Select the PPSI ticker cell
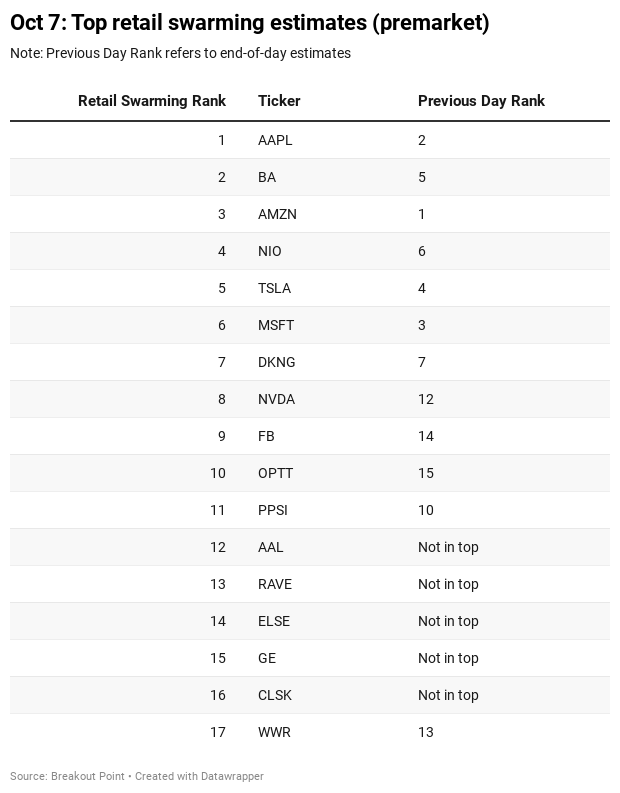620x793 pixels. pyautogui.click(x=273, y=511)
